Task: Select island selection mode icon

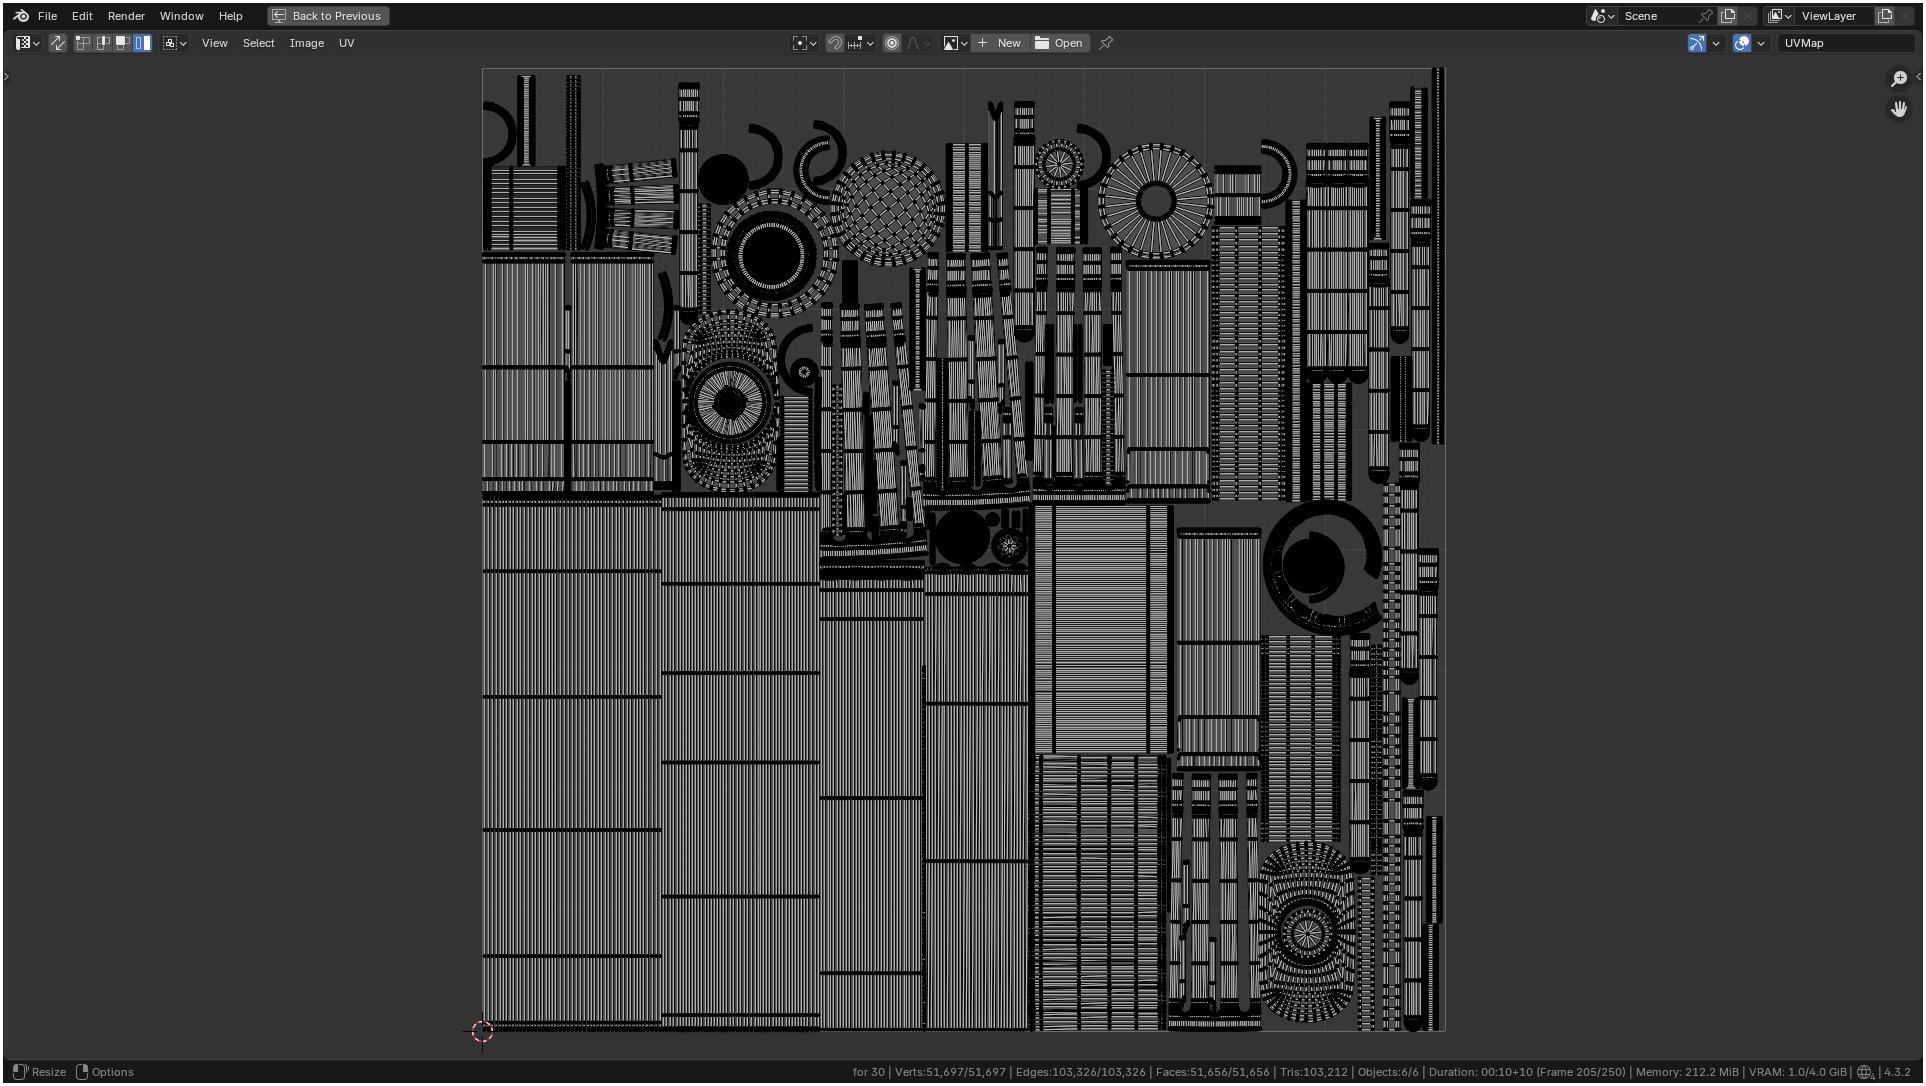Action: tap(143, 43)
